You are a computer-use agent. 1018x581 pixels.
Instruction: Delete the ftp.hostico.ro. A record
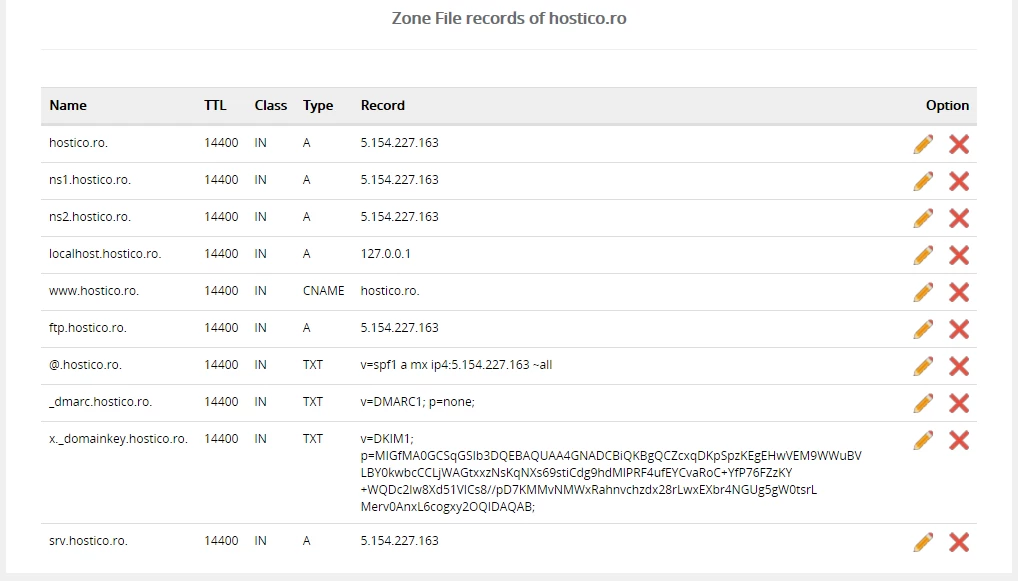click(958, 329)
